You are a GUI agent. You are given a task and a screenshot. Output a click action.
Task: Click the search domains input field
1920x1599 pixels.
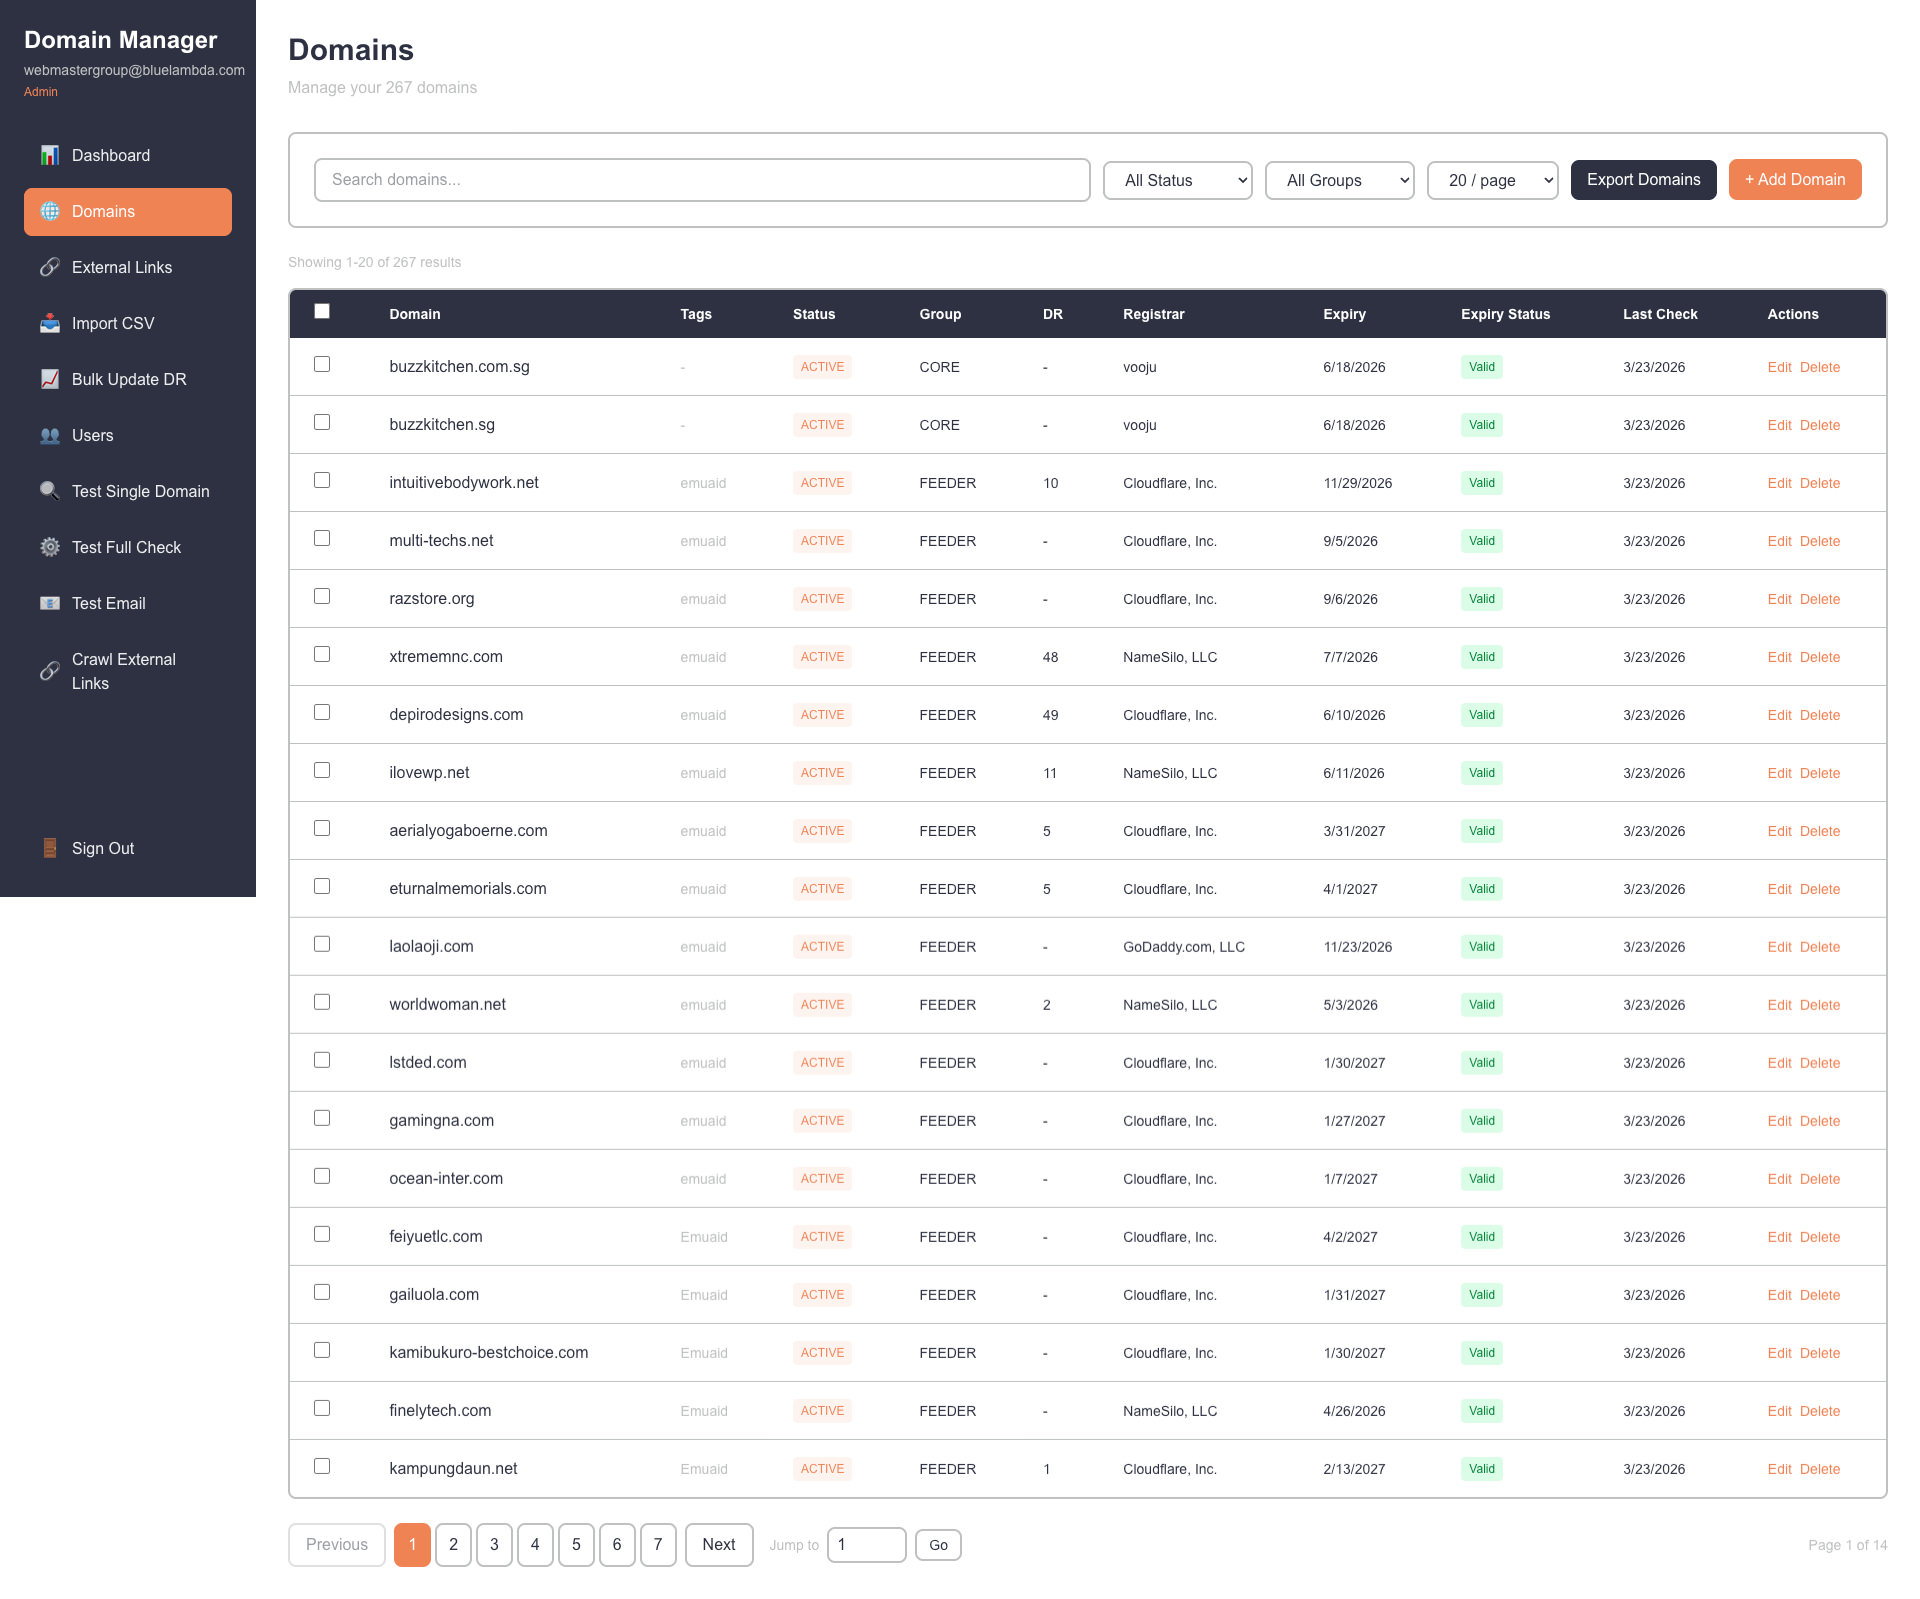click(702, 180)
